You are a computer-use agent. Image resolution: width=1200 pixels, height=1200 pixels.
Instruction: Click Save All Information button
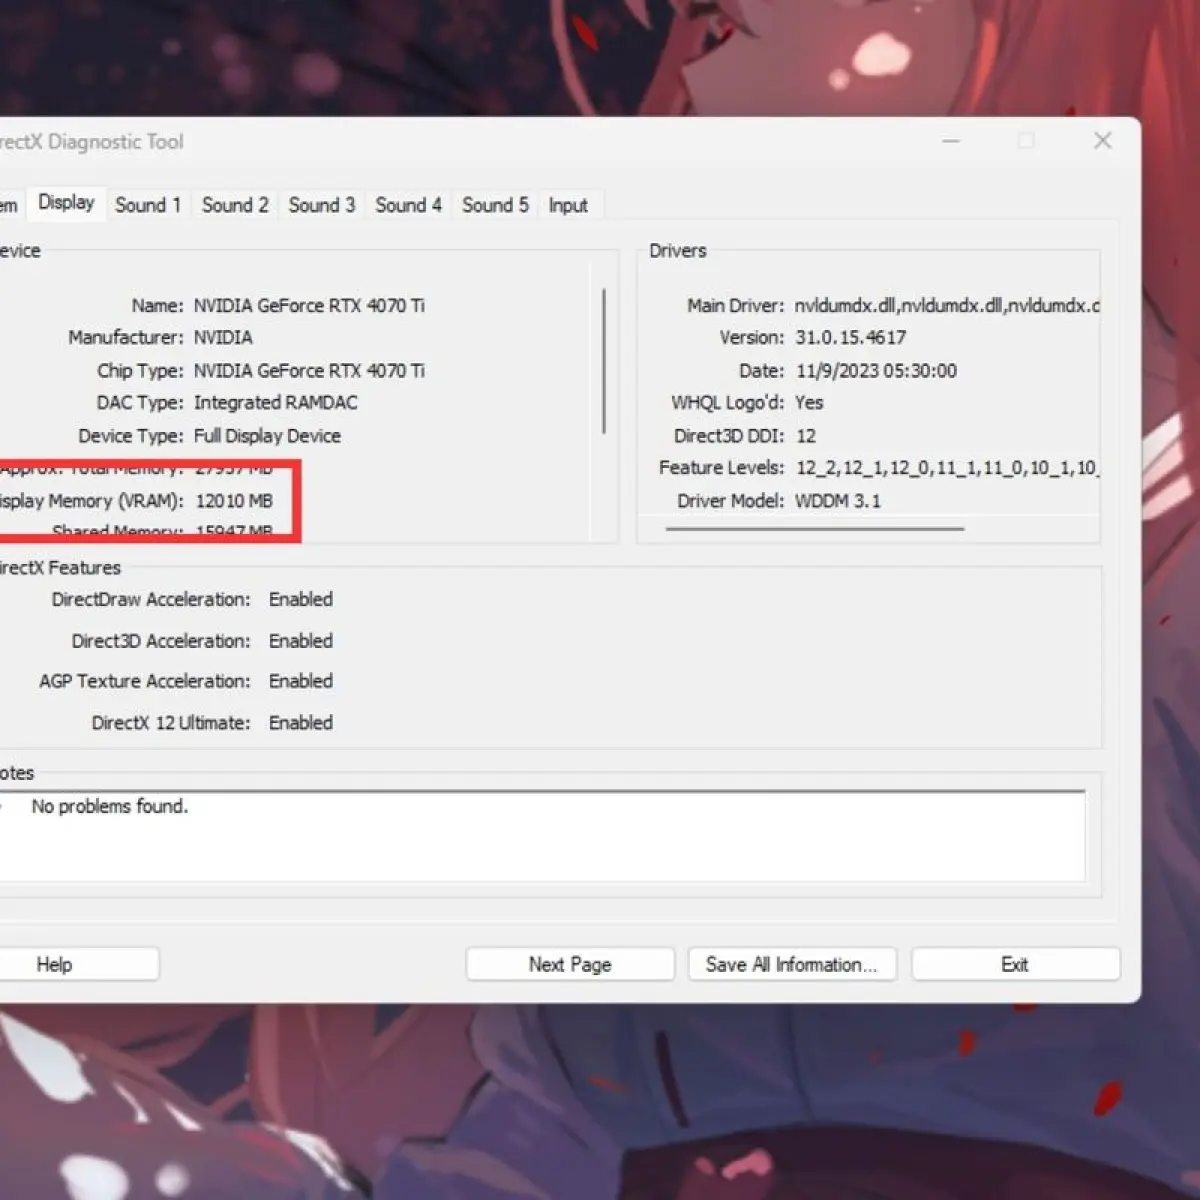tap(791, 964)
